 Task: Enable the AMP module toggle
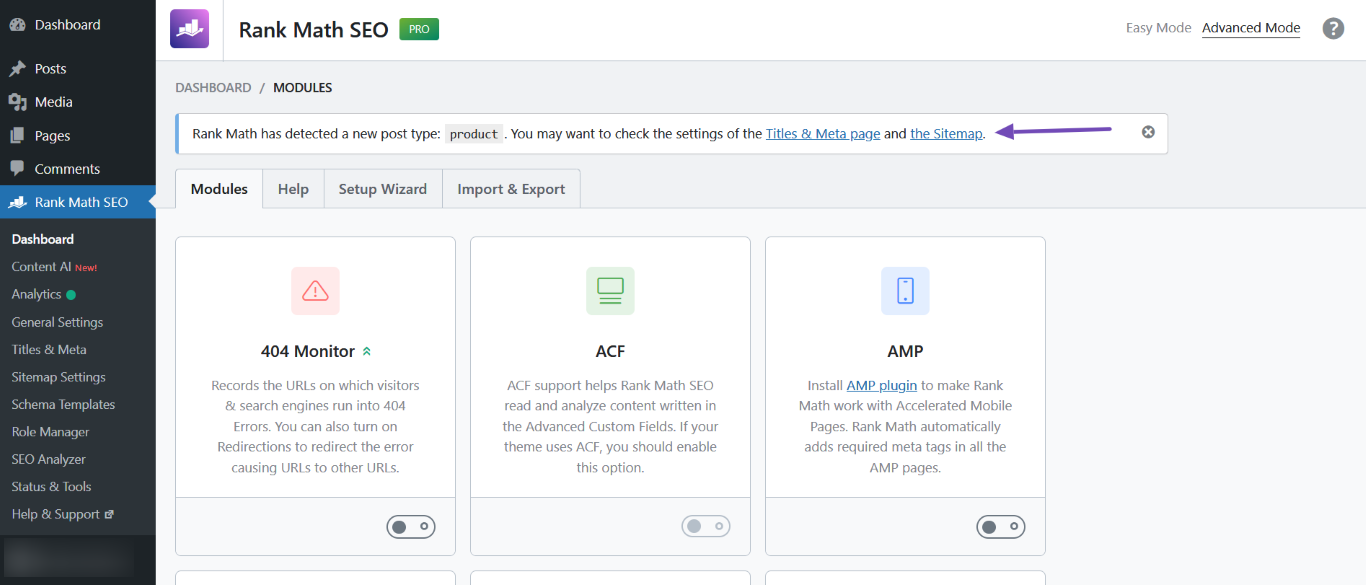(1001, 526)
